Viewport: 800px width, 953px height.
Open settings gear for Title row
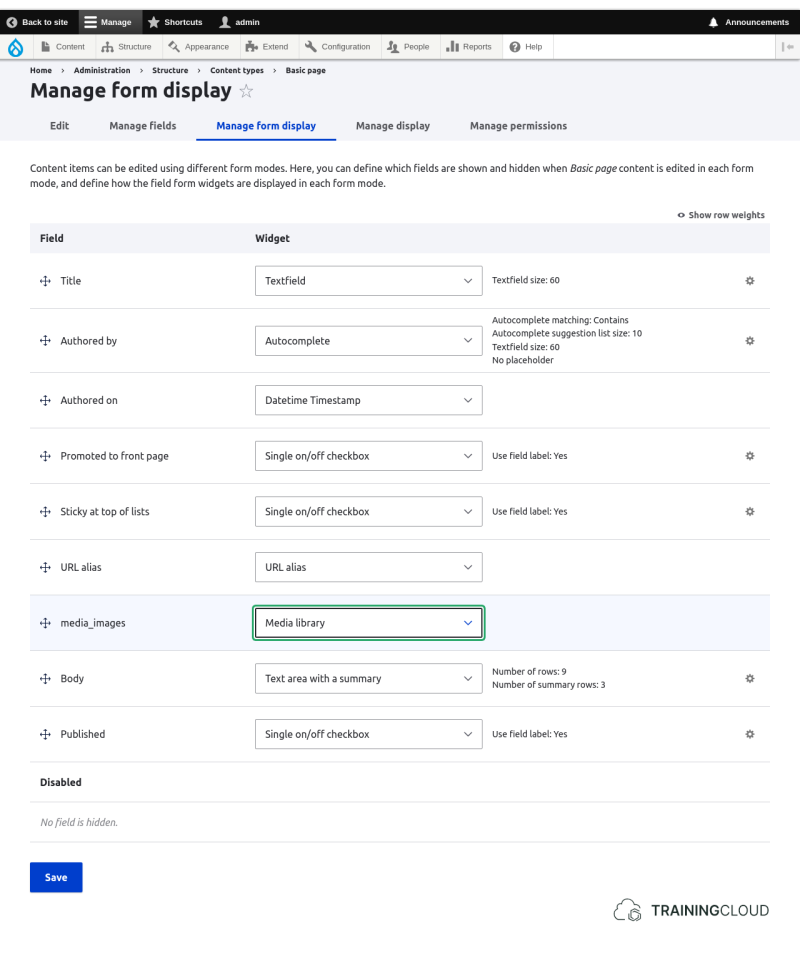pyautogui.click(x=750, y=281)
